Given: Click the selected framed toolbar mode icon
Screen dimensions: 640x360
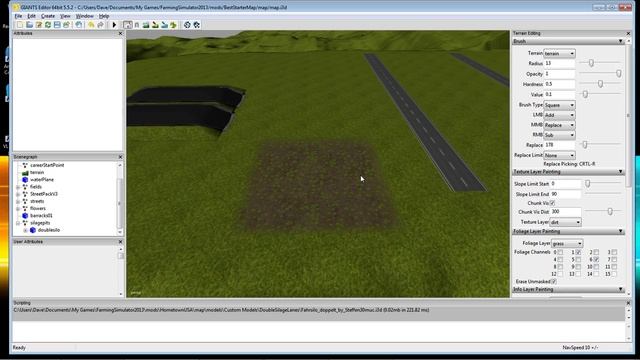Looking at the screenshot, I should click(x=128, y=25).
